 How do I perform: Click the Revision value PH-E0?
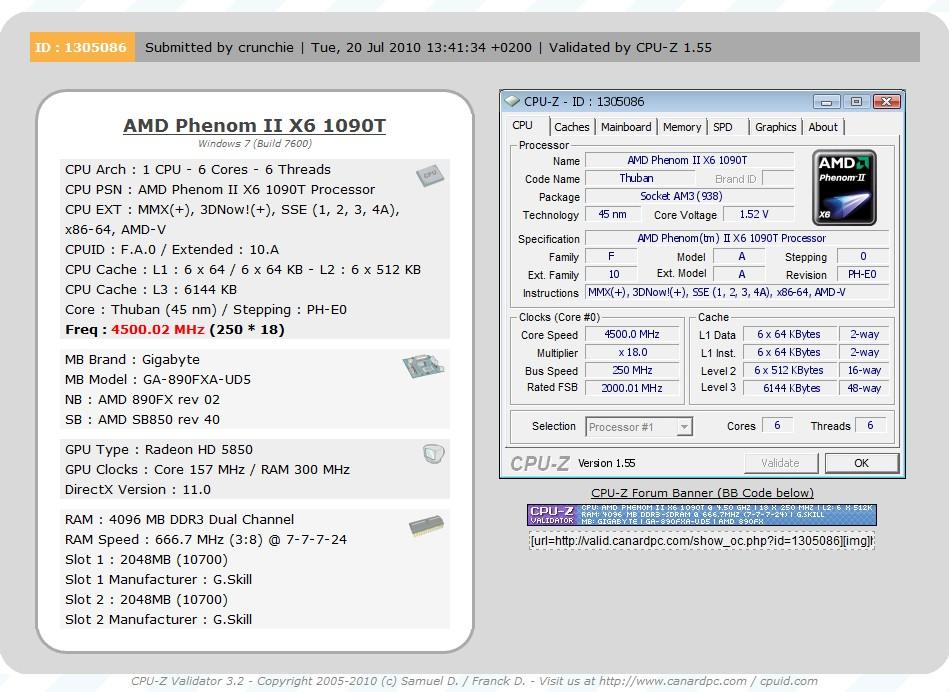click(x=862, y=274)
